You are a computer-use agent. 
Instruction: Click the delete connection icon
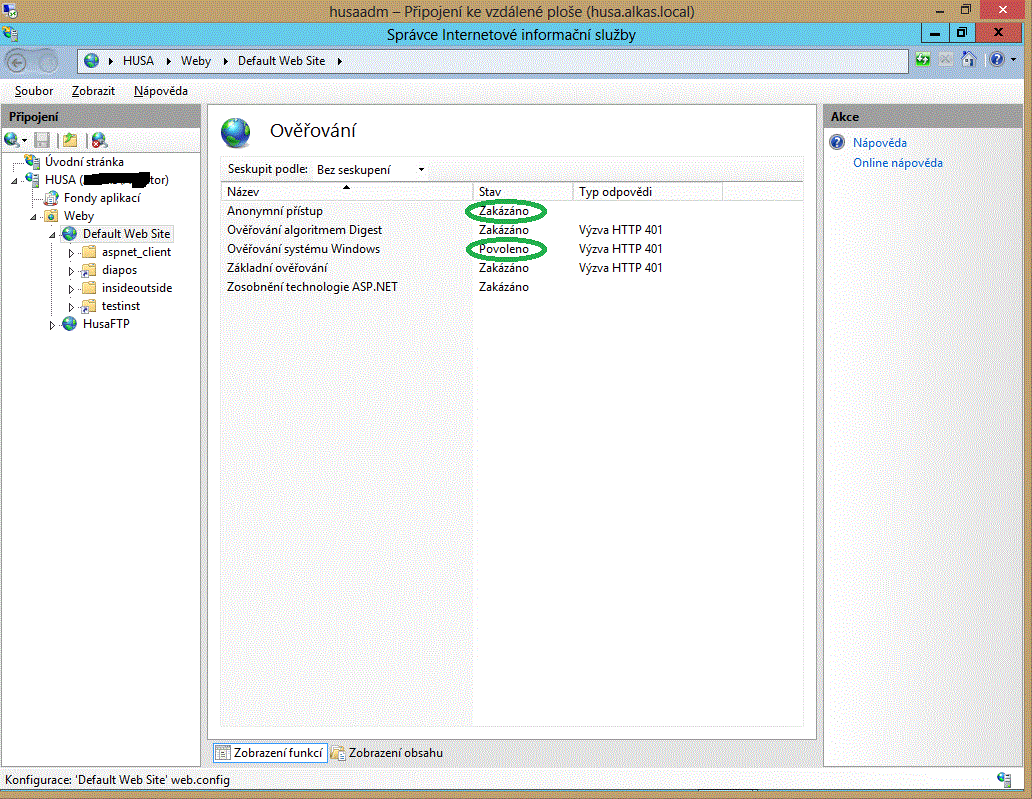(99, 140)
